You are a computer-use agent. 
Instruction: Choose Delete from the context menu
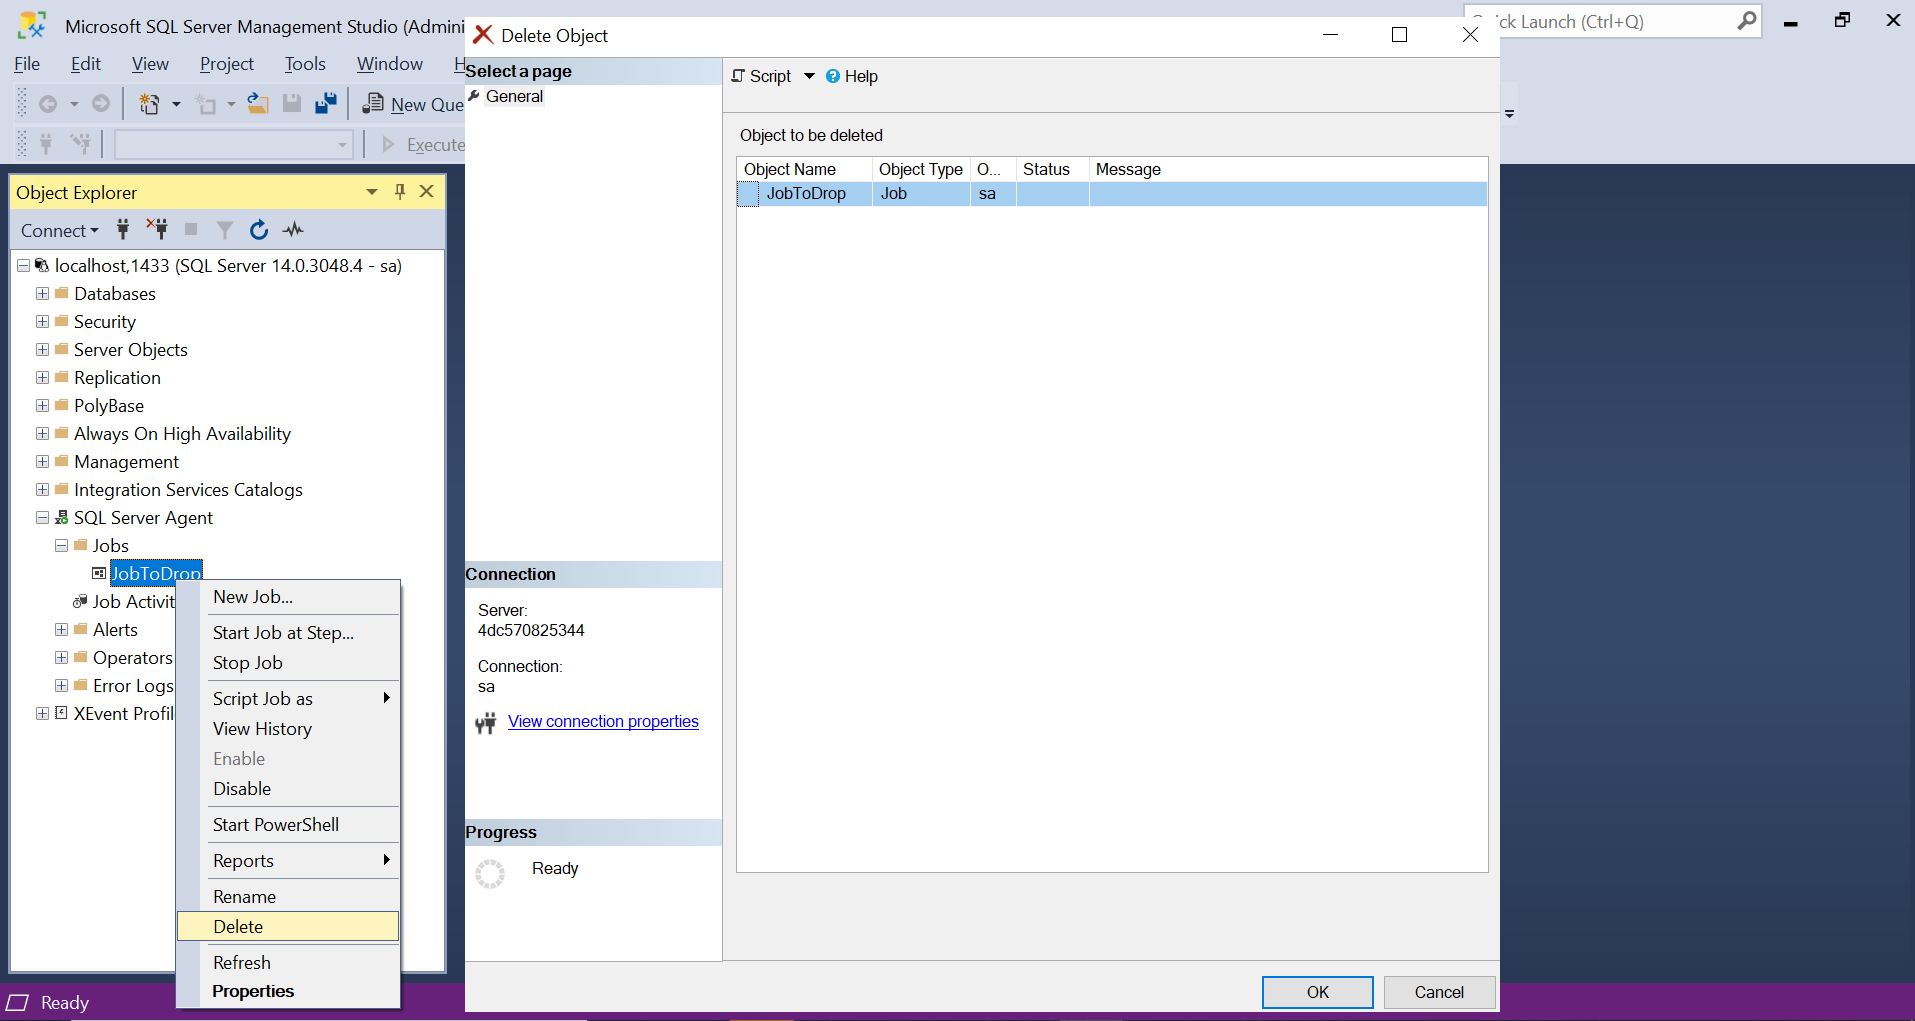(x=237, y=926)
